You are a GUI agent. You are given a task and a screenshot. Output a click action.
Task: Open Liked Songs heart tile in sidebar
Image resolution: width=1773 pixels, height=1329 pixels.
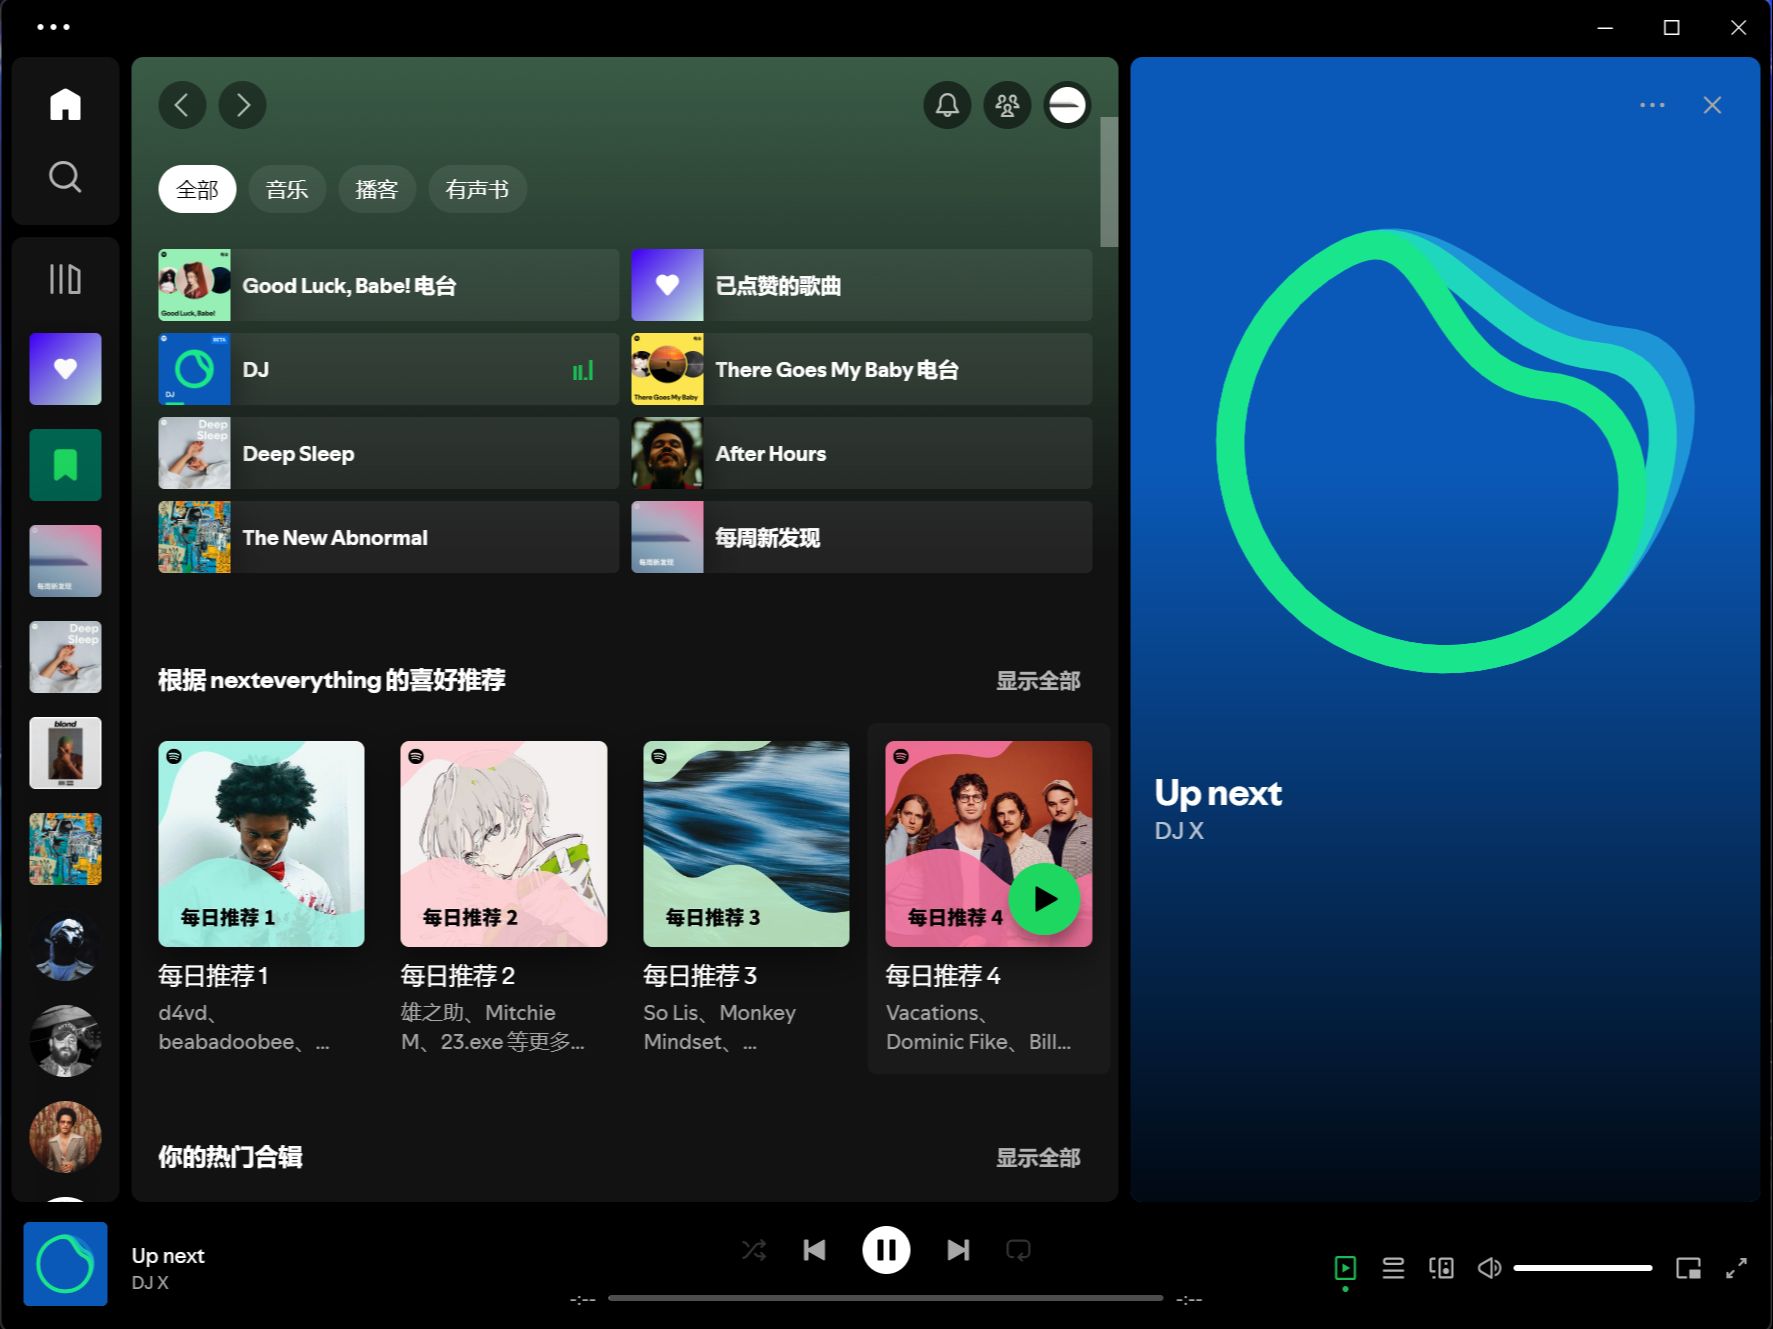(65, 369)
